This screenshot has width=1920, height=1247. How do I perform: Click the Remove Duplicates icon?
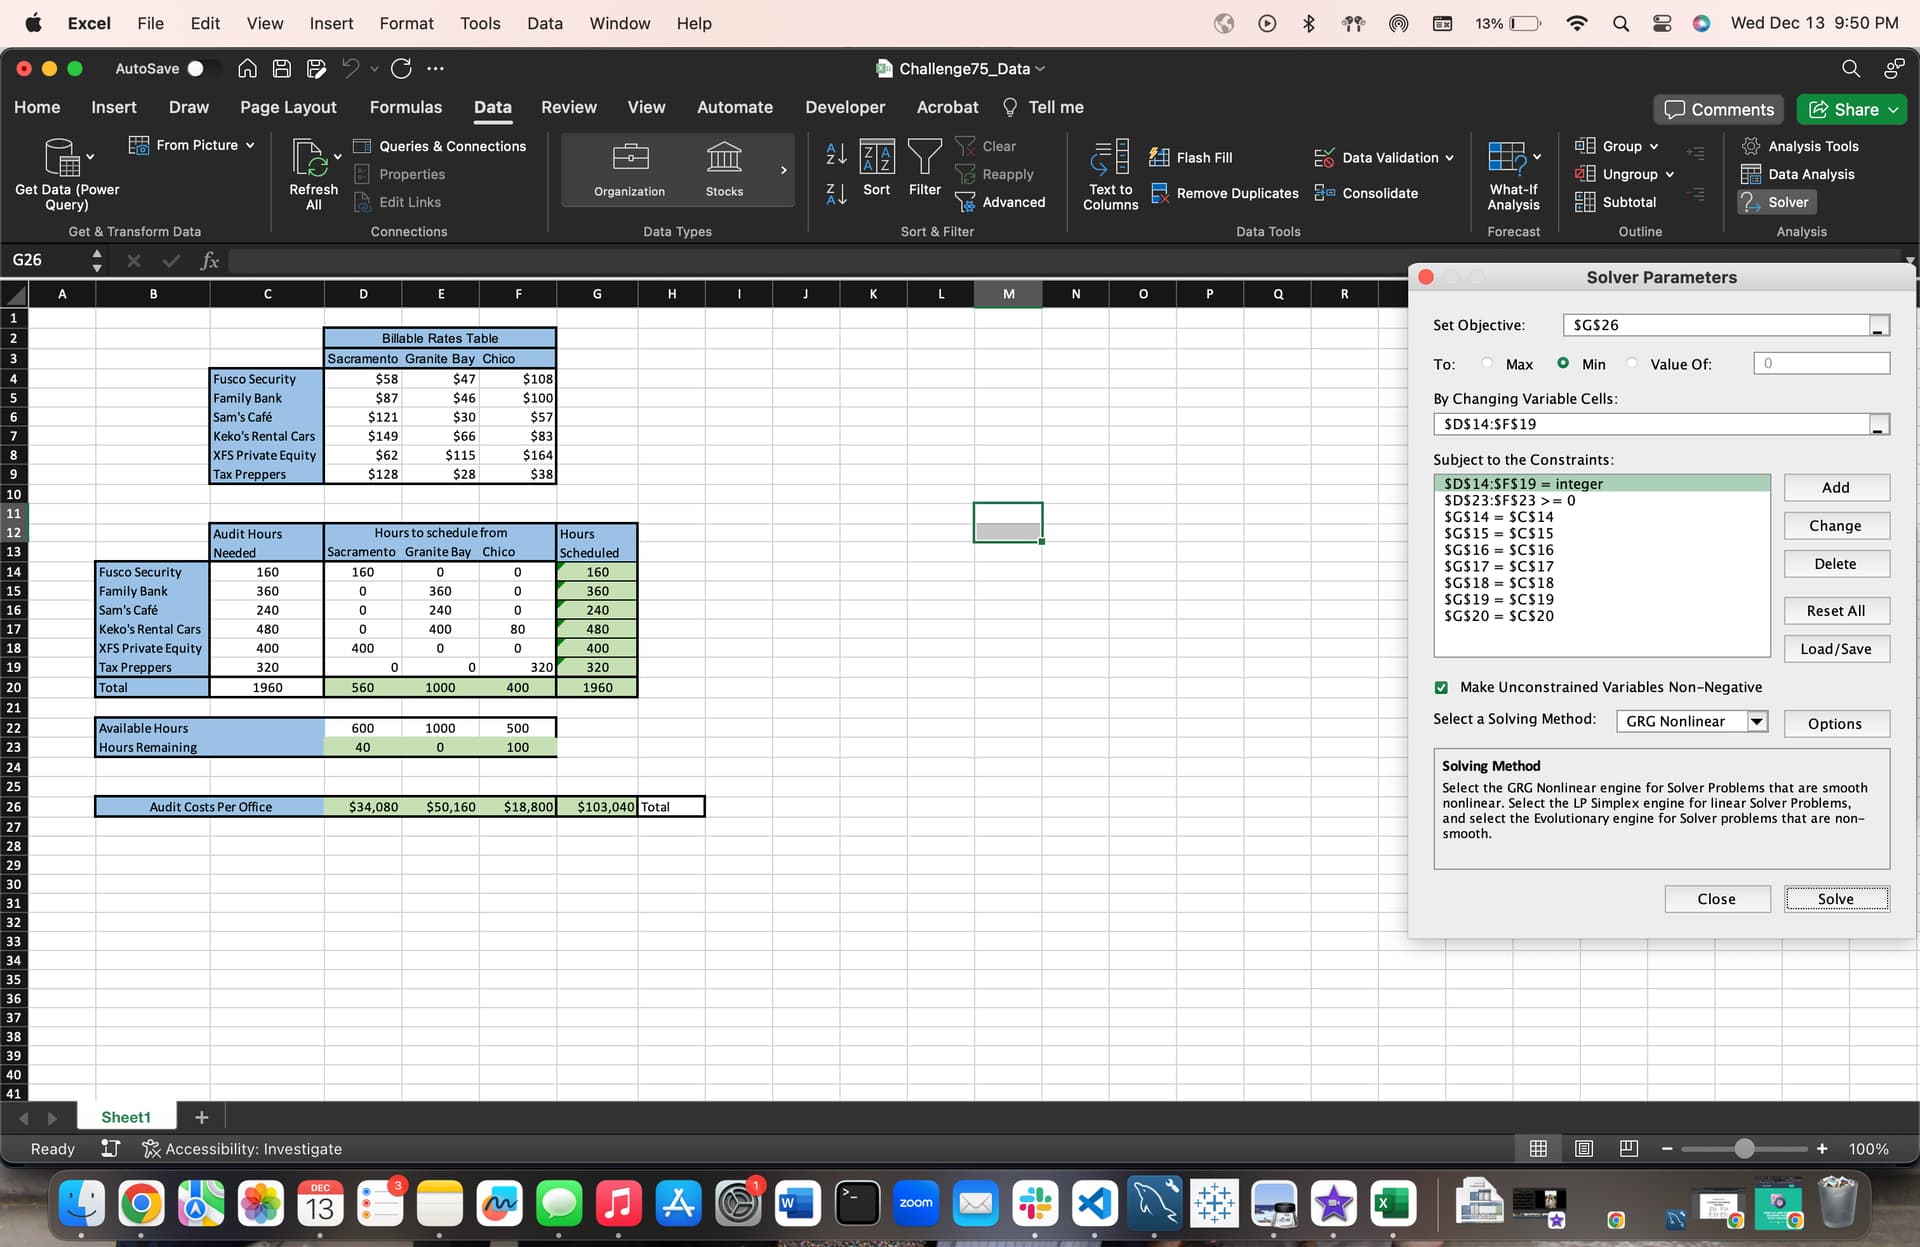[x=1160, y=193]
